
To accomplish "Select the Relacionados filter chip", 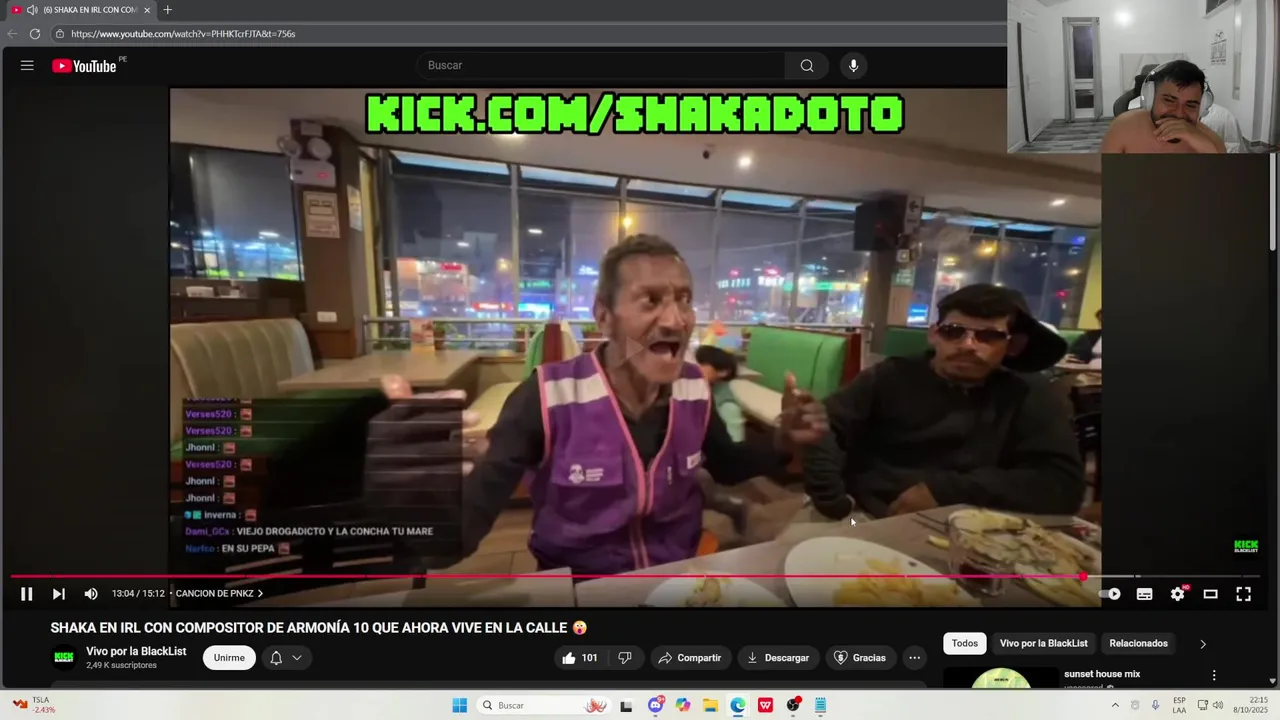I will pyautogui.click(x=1138, y=643).
